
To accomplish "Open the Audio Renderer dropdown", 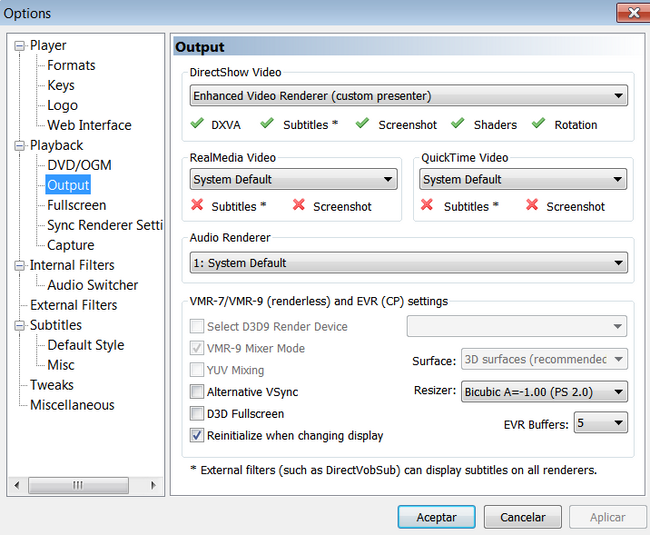I will tap(408, 263).
